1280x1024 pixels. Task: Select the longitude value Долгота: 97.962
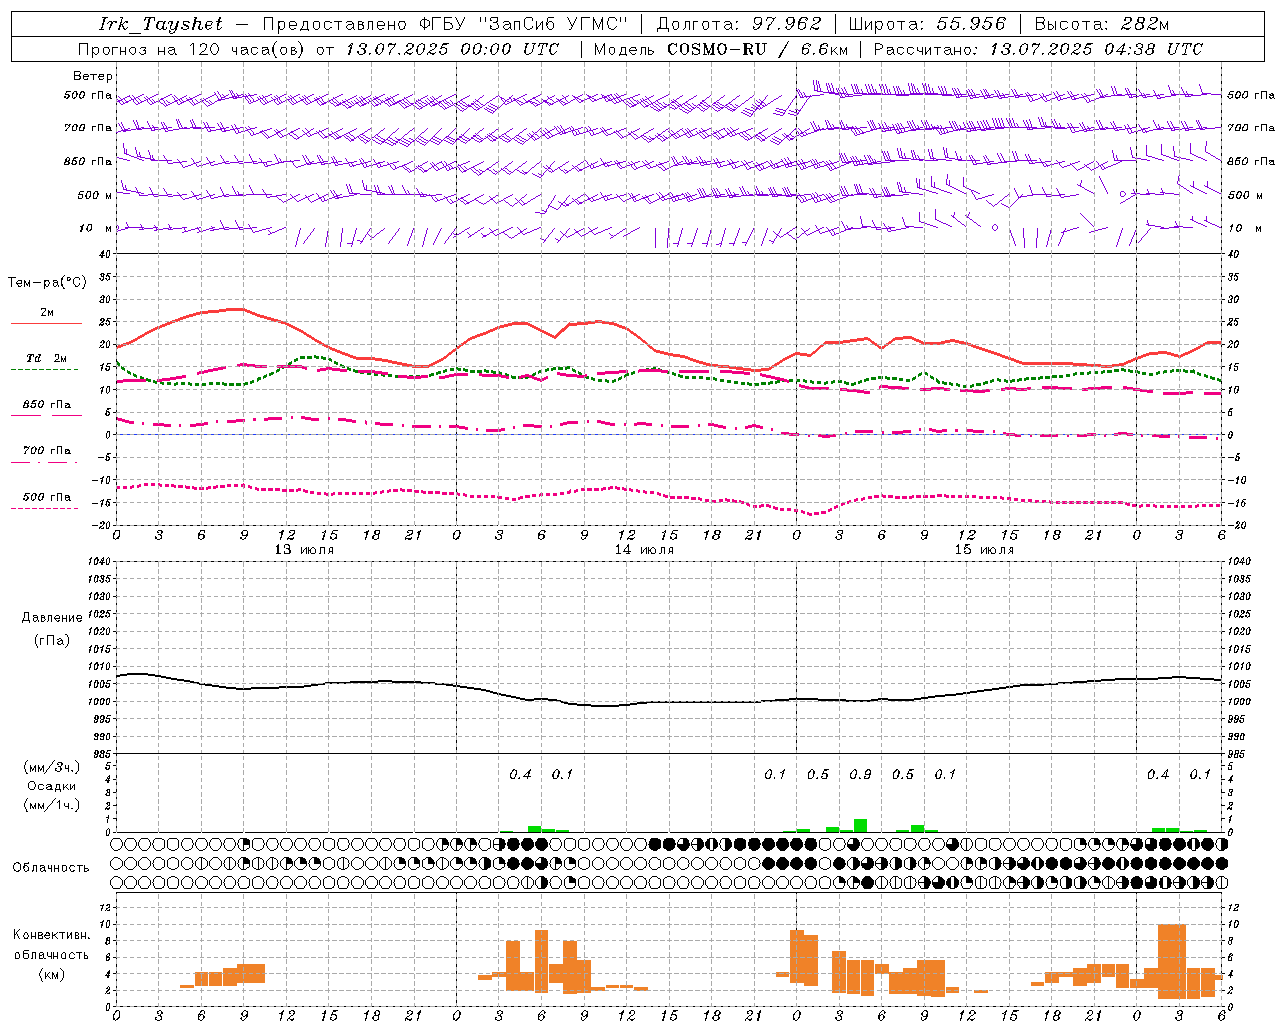tap(738, 24)
